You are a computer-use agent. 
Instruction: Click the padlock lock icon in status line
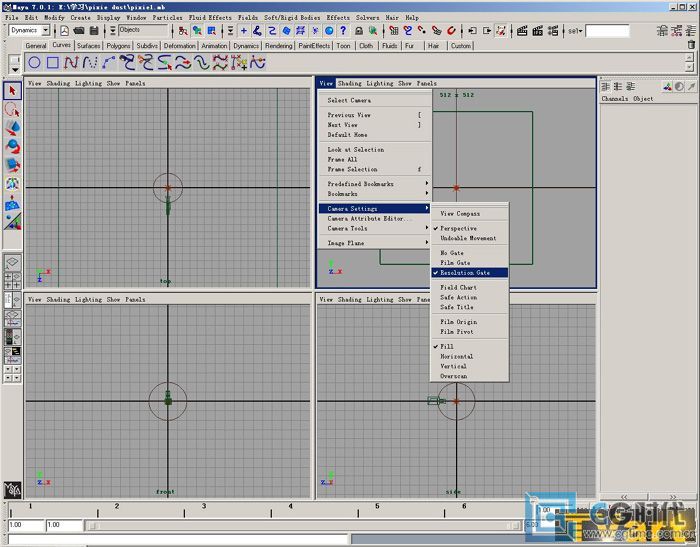[358, 31]
